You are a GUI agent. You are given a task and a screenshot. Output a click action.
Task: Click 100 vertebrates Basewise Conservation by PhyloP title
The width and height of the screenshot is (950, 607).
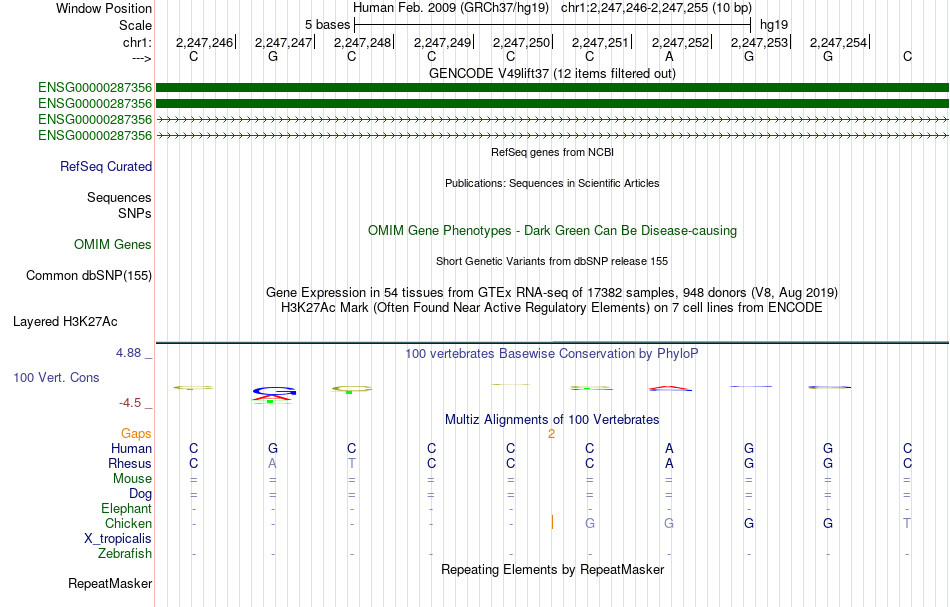(552, 354)
